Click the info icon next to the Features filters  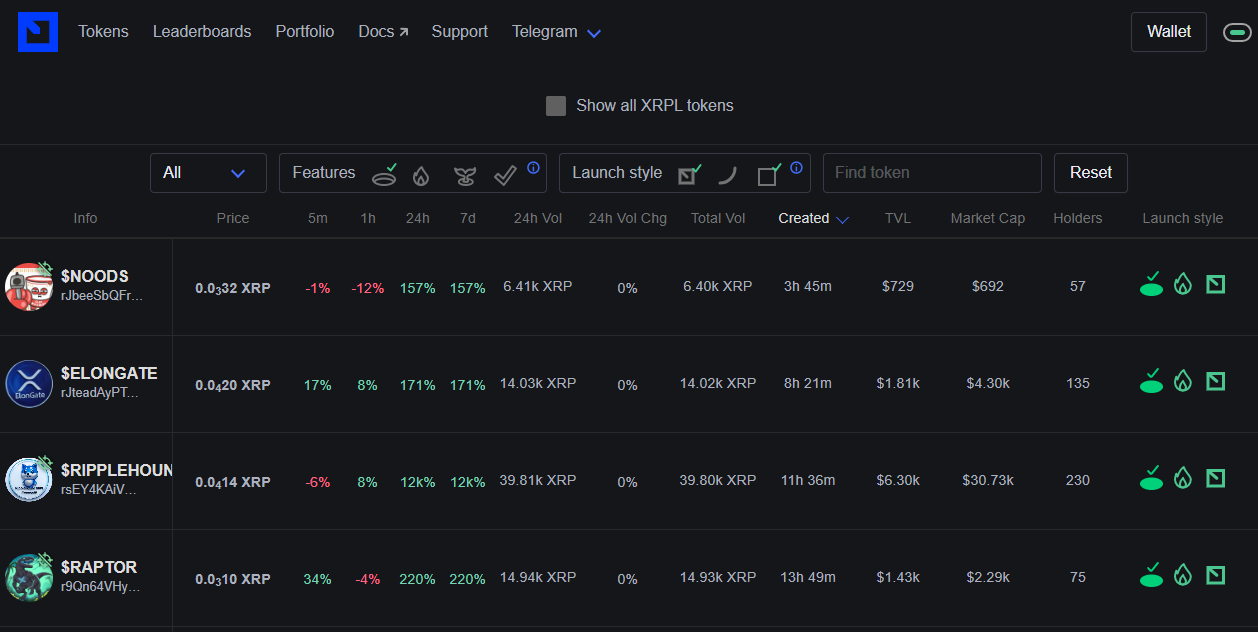[x=533, y=167]
